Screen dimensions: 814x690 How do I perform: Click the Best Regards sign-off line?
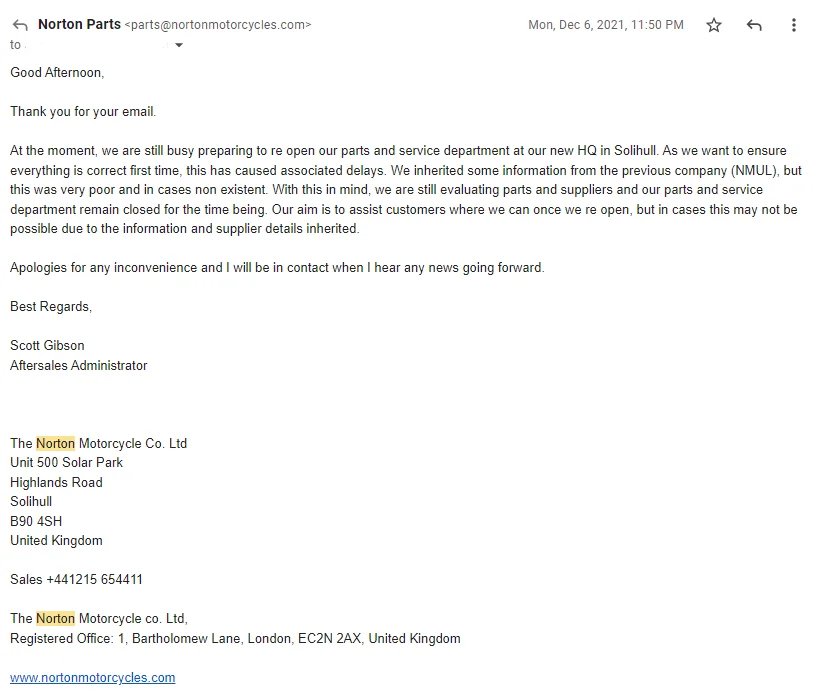click(x=51, y=306)
